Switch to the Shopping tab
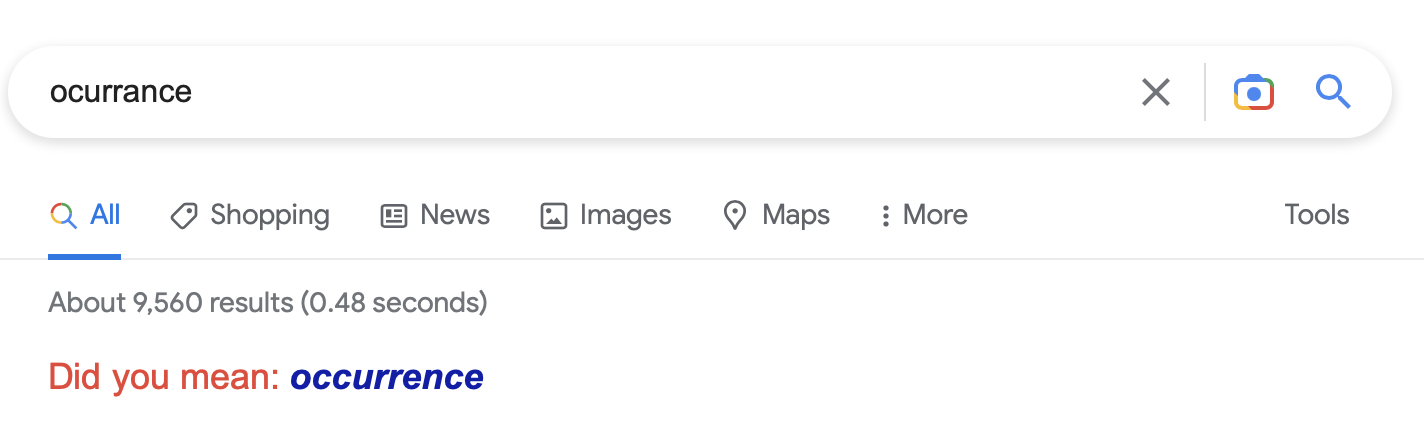The height and width of the screenshot is (434, 1424). pyautogui.click(x=270, y=215)
